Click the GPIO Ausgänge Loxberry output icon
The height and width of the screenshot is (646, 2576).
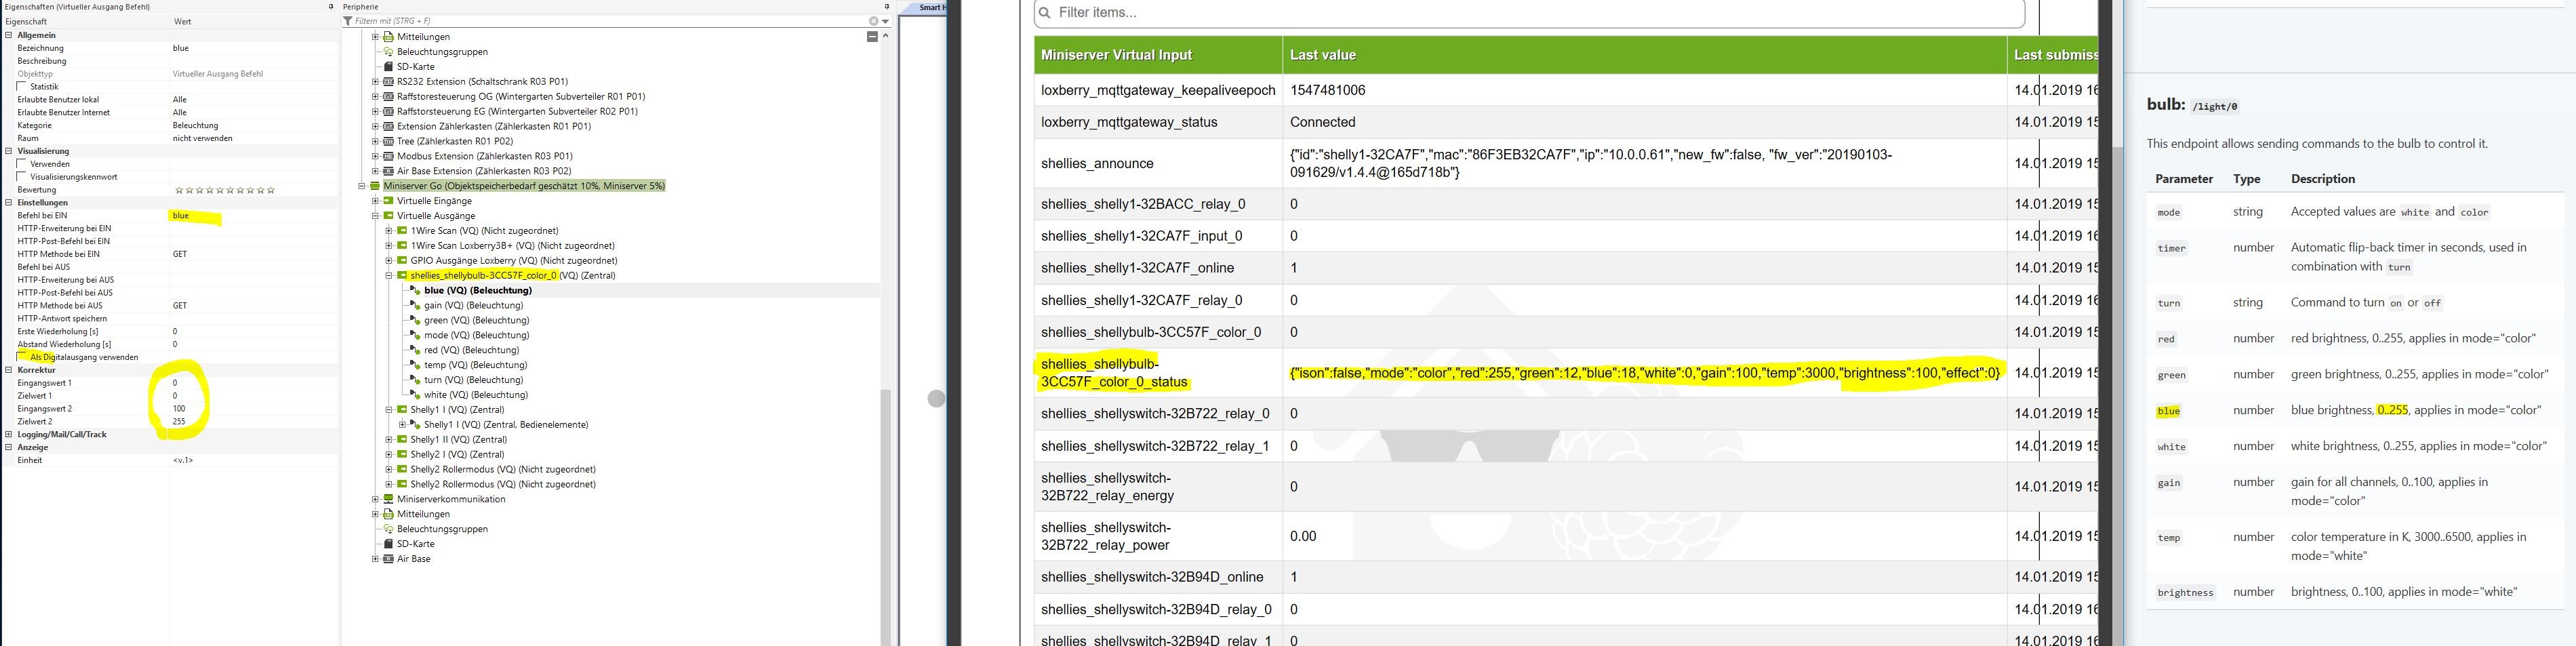402,261
